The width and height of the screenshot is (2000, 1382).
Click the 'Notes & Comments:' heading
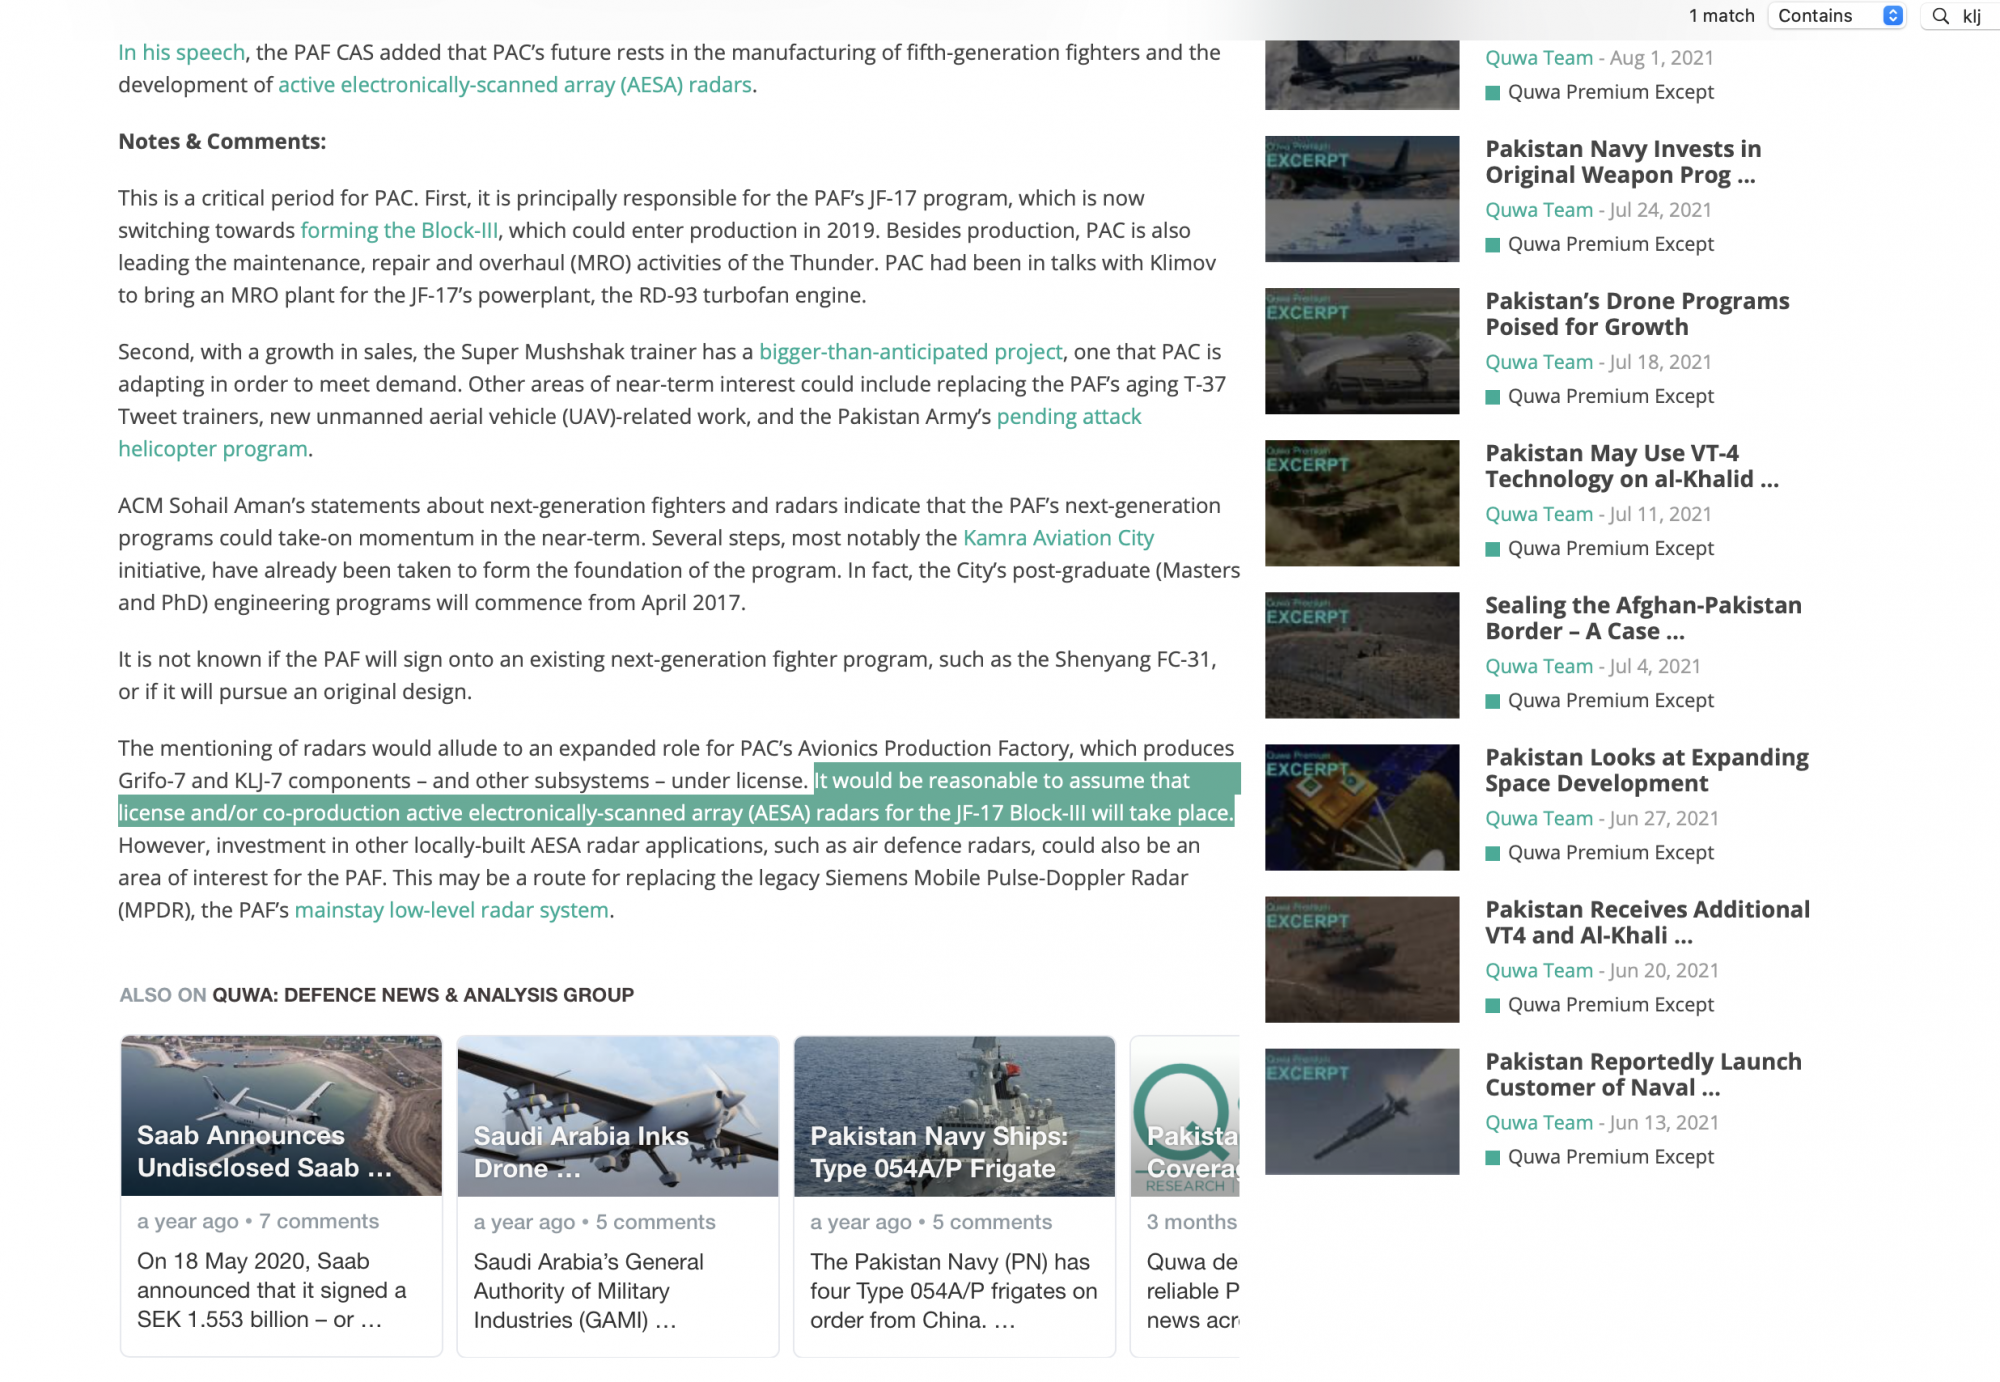(222, 142)
